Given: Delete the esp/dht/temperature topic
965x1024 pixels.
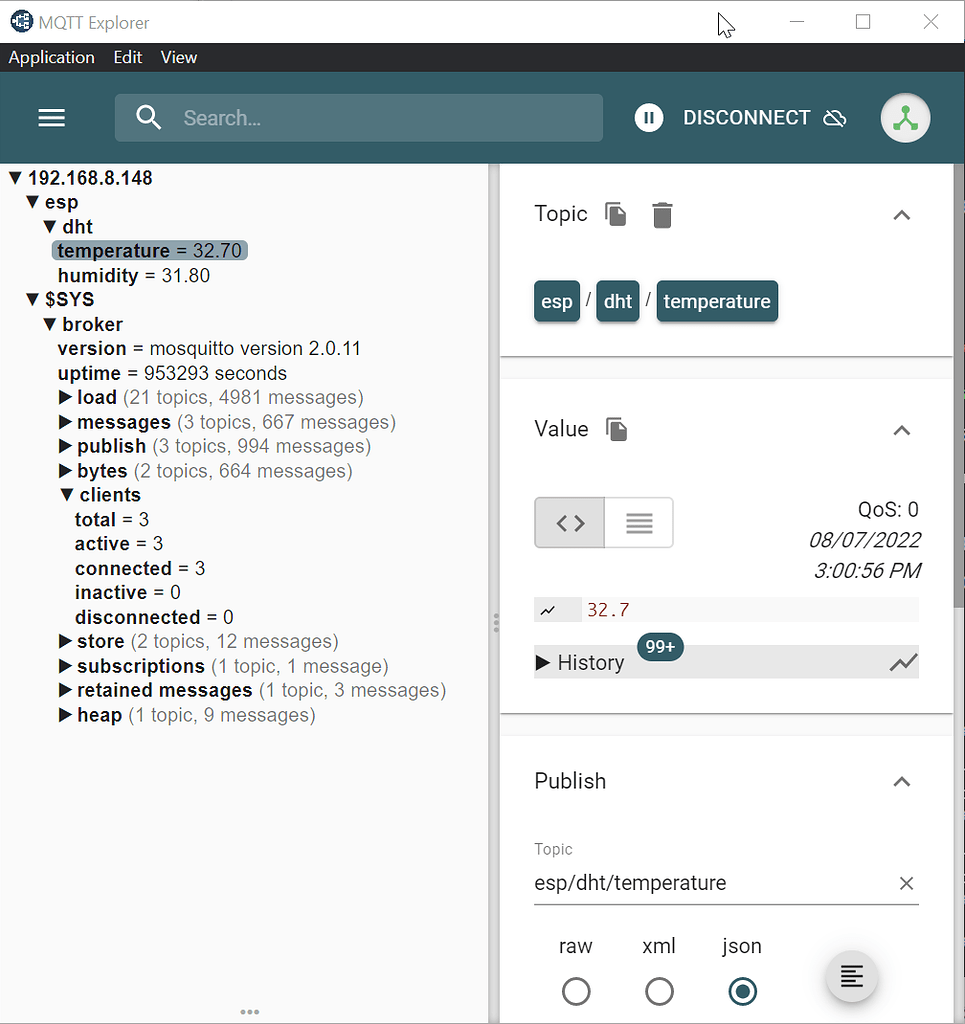Looking at the screenshot, I should click(x=661, y=214).
